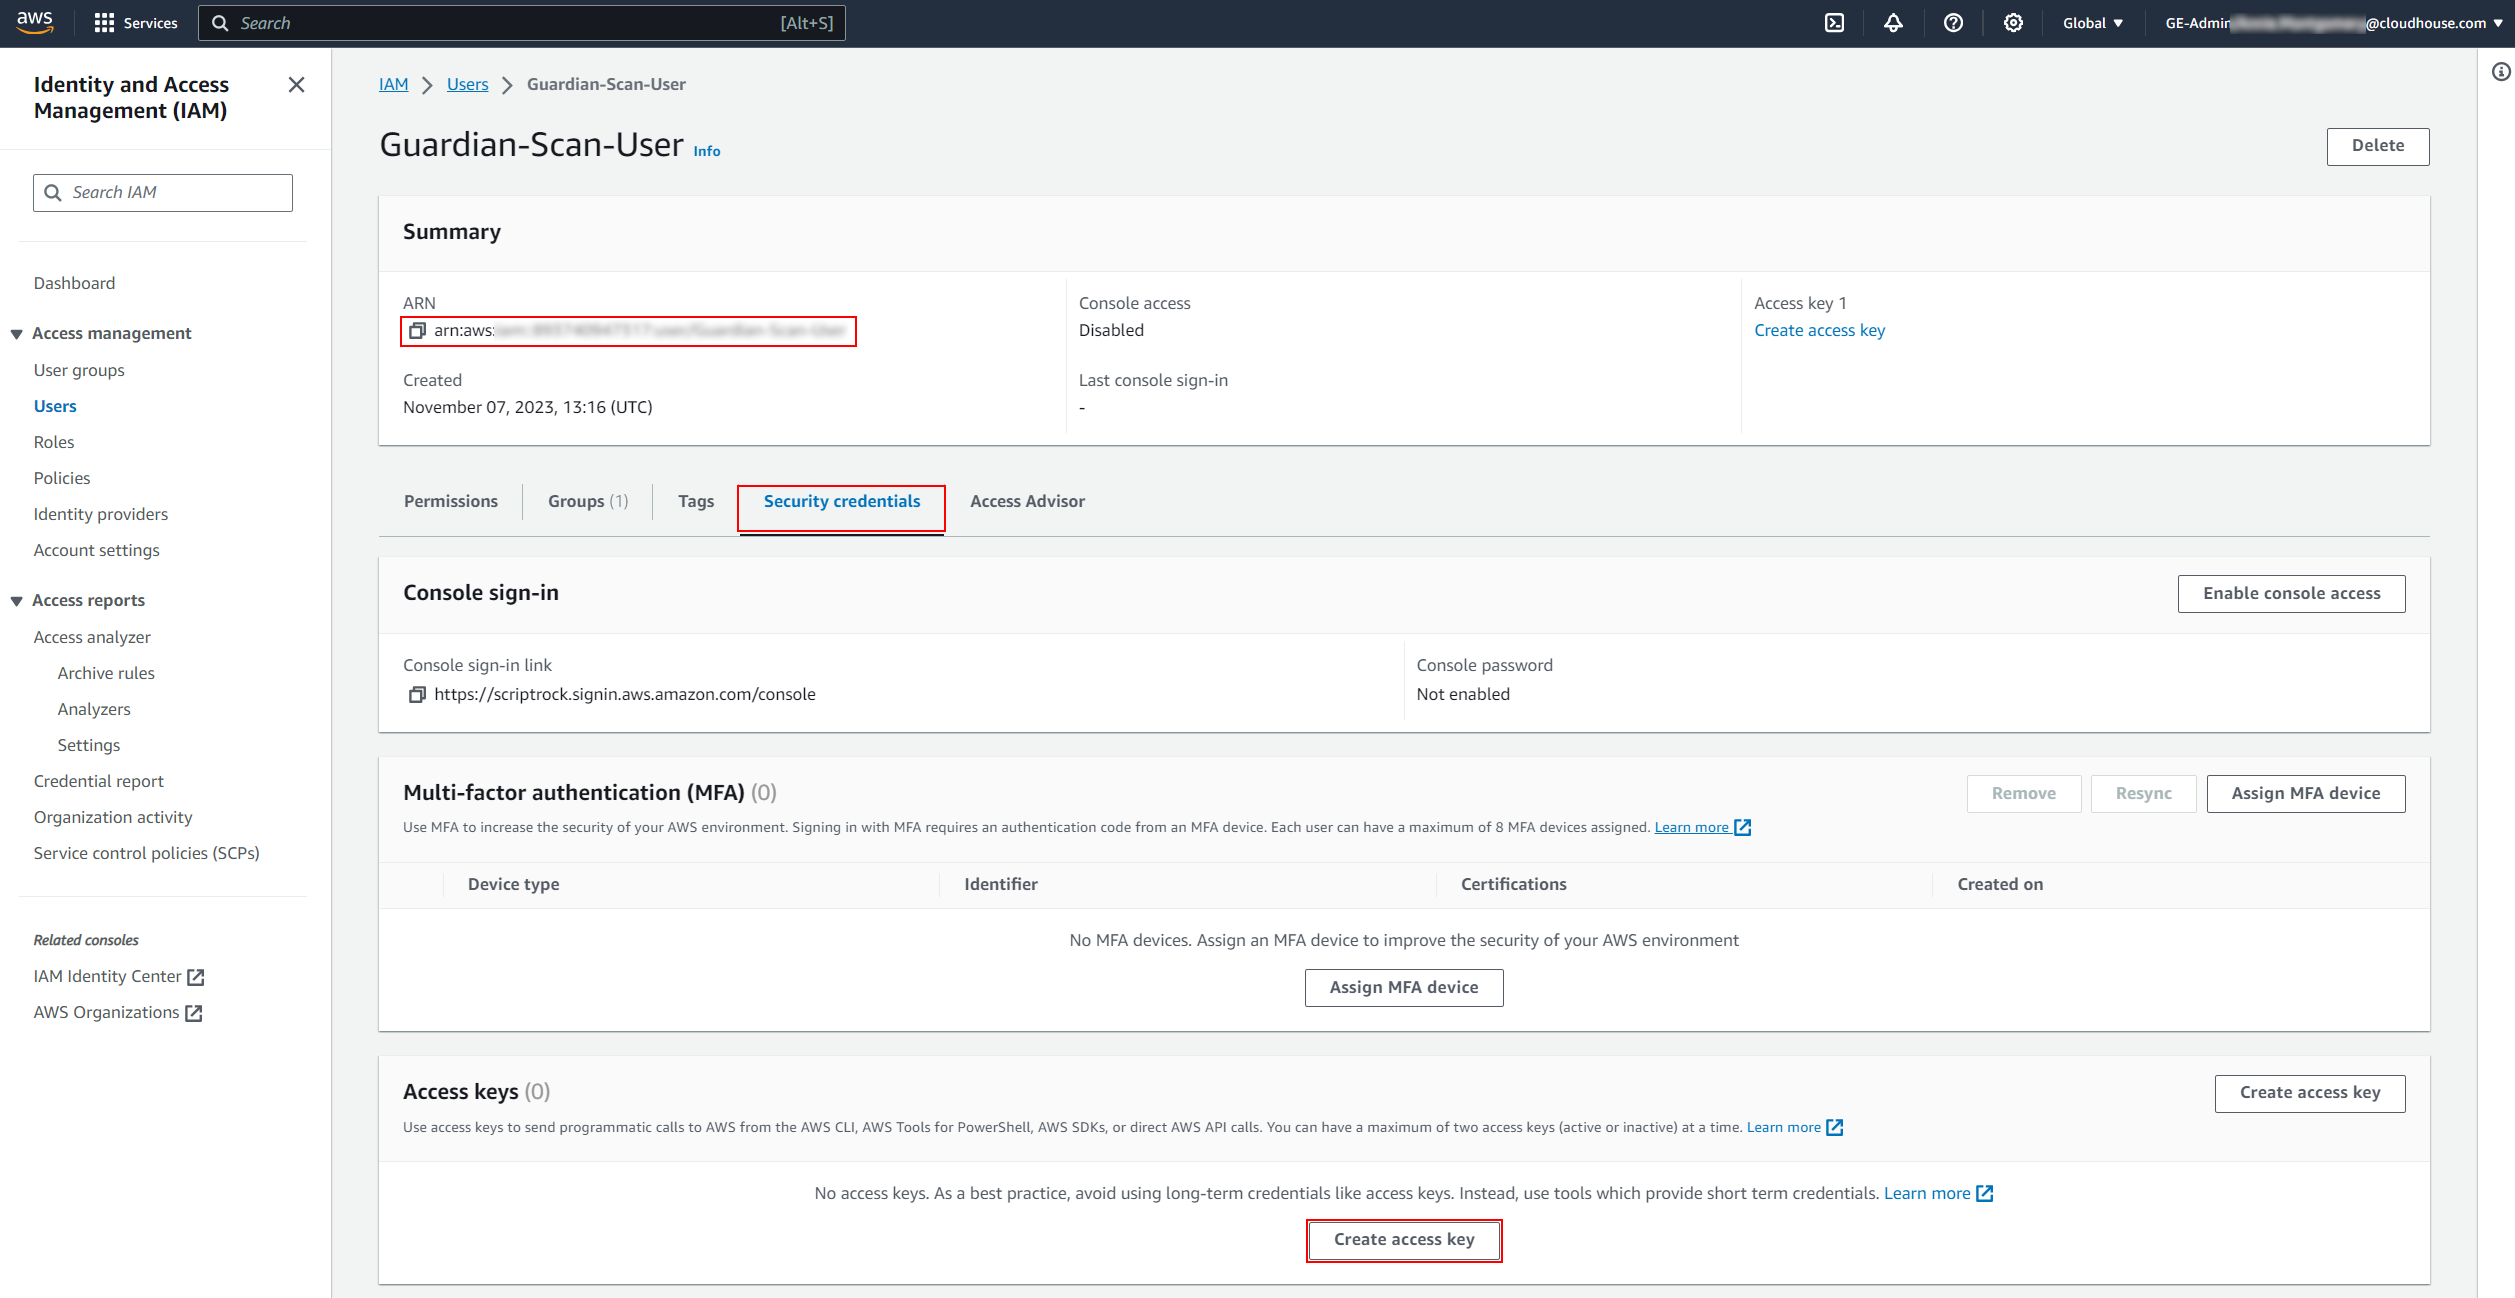Open Access analyzer Settings in sidebar
The width and height of the screenshot is (2515, 1298).
point(89,745)
